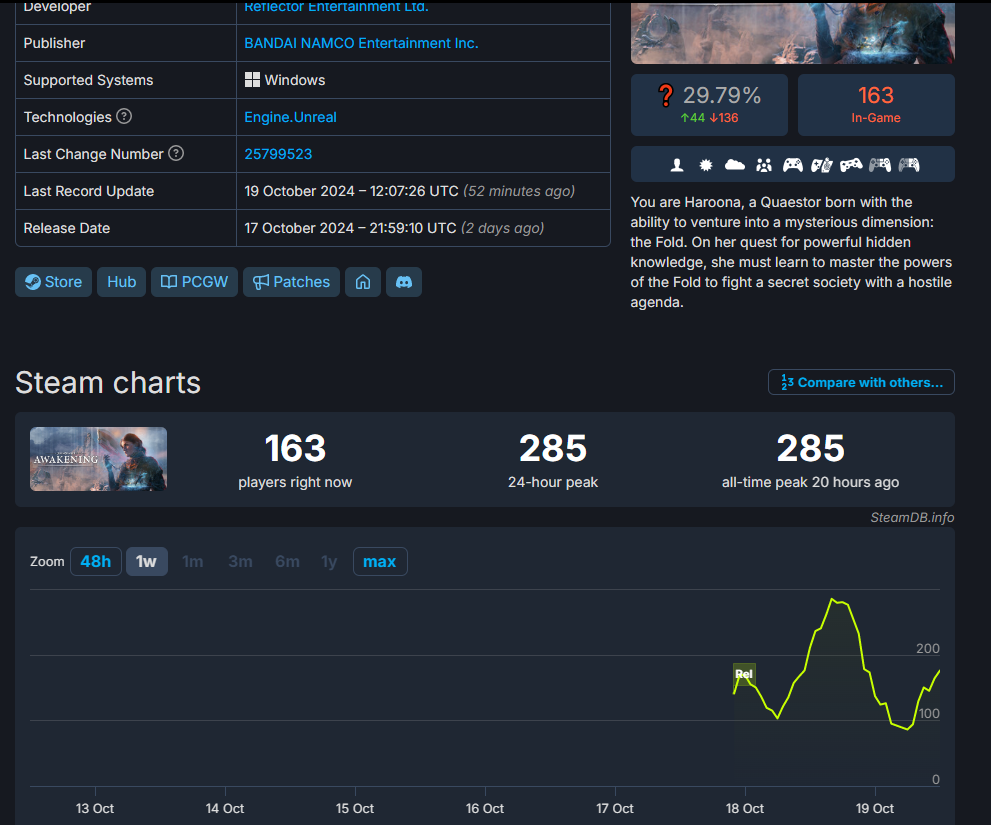The height and width of the screenshot is (825, 991).
Task: Click the 19 Oct axis label
Action: click(x=875, y=809)
